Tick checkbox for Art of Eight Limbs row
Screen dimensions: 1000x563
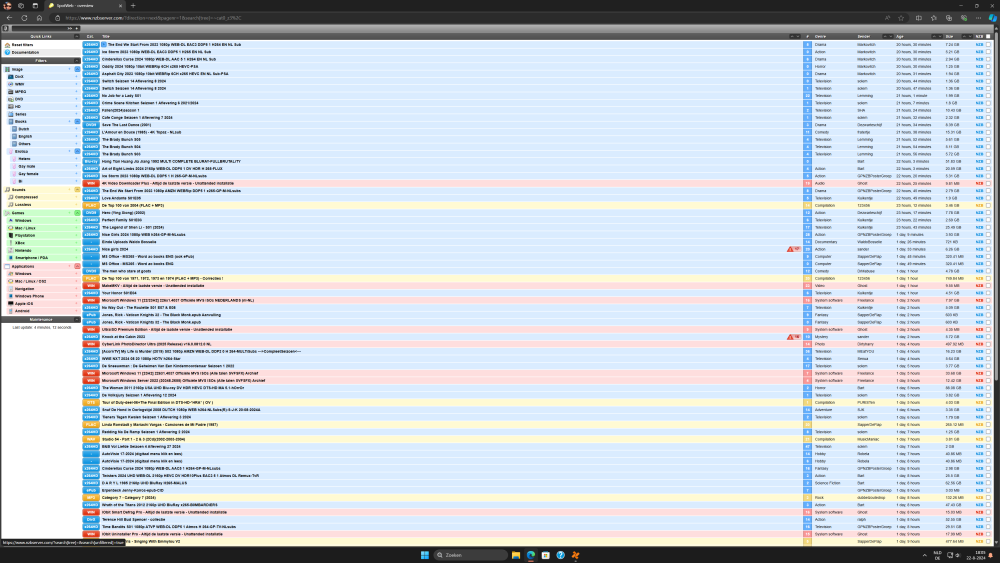coord(989,168)
